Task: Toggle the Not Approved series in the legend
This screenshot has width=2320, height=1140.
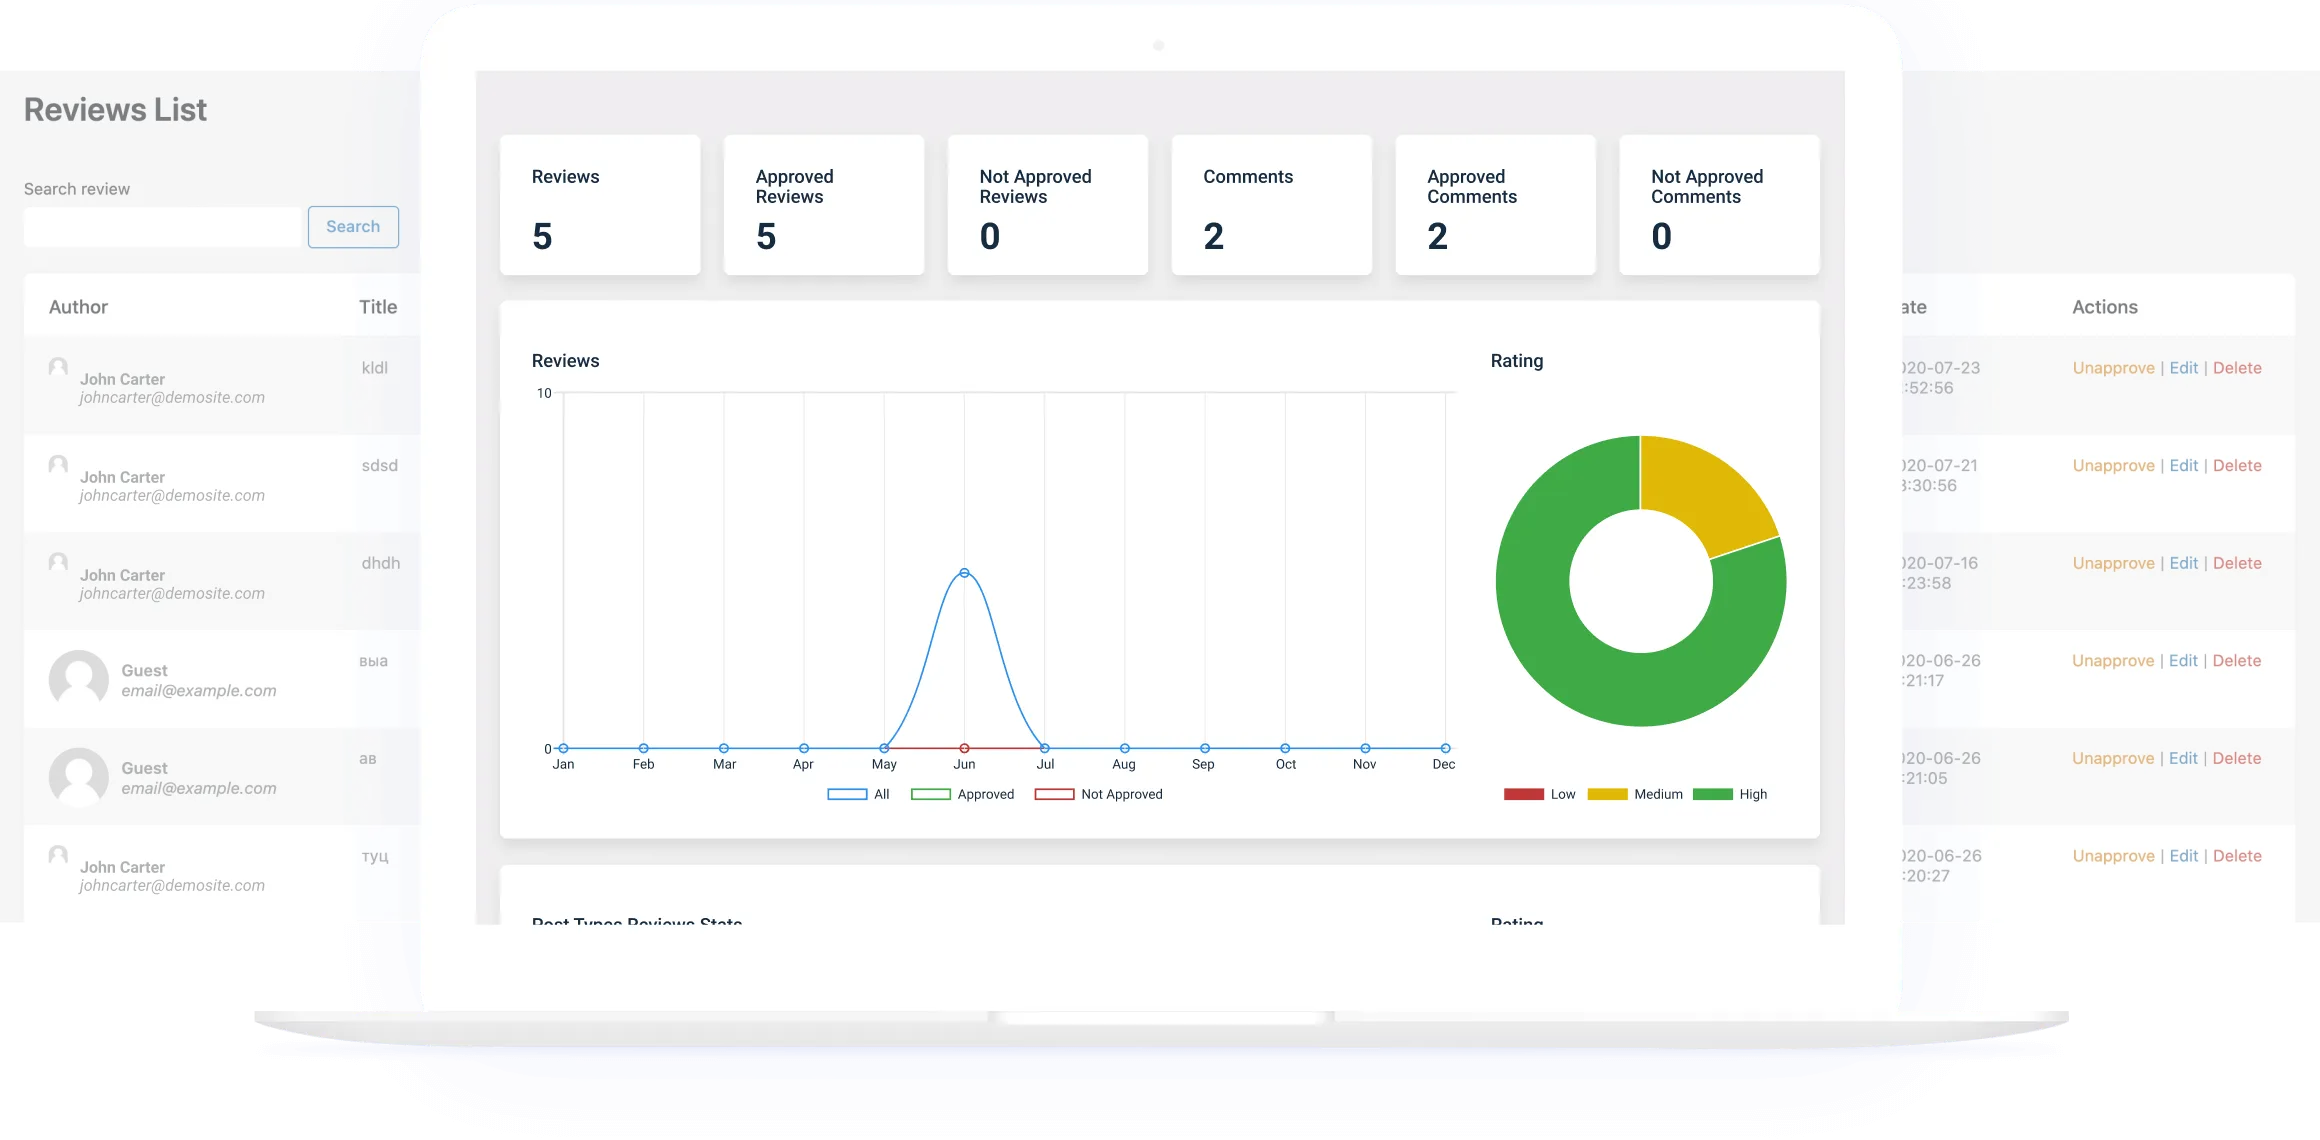Action: pyautogui.click(x=1098, y=794)
